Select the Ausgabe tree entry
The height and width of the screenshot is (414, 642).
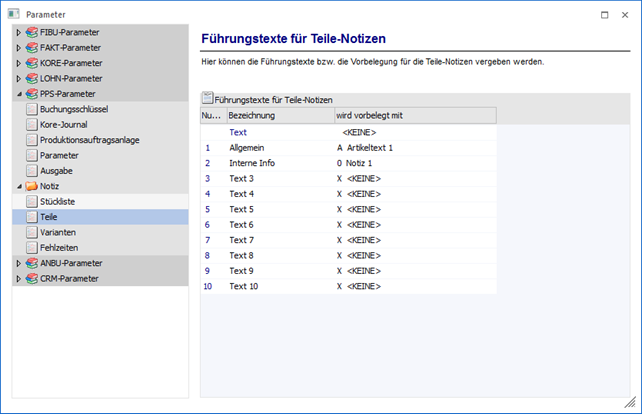pos(56,171)
